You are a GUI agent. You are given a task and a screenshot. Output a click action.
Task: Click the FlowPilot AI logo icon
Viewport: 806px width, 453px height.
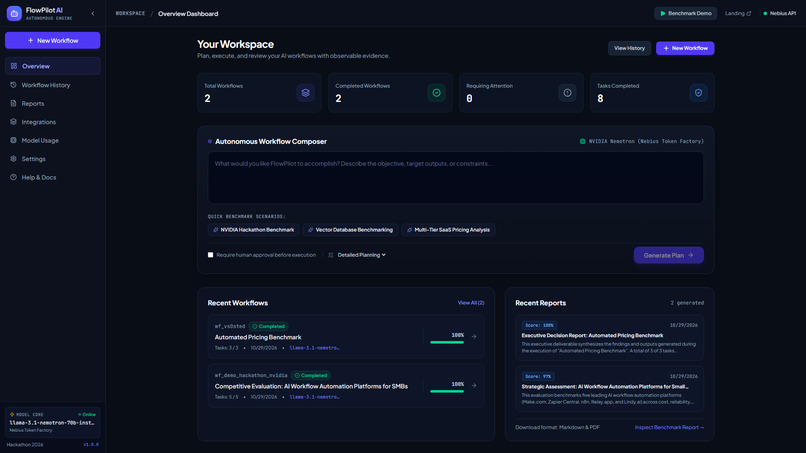[x=14, y=13]
